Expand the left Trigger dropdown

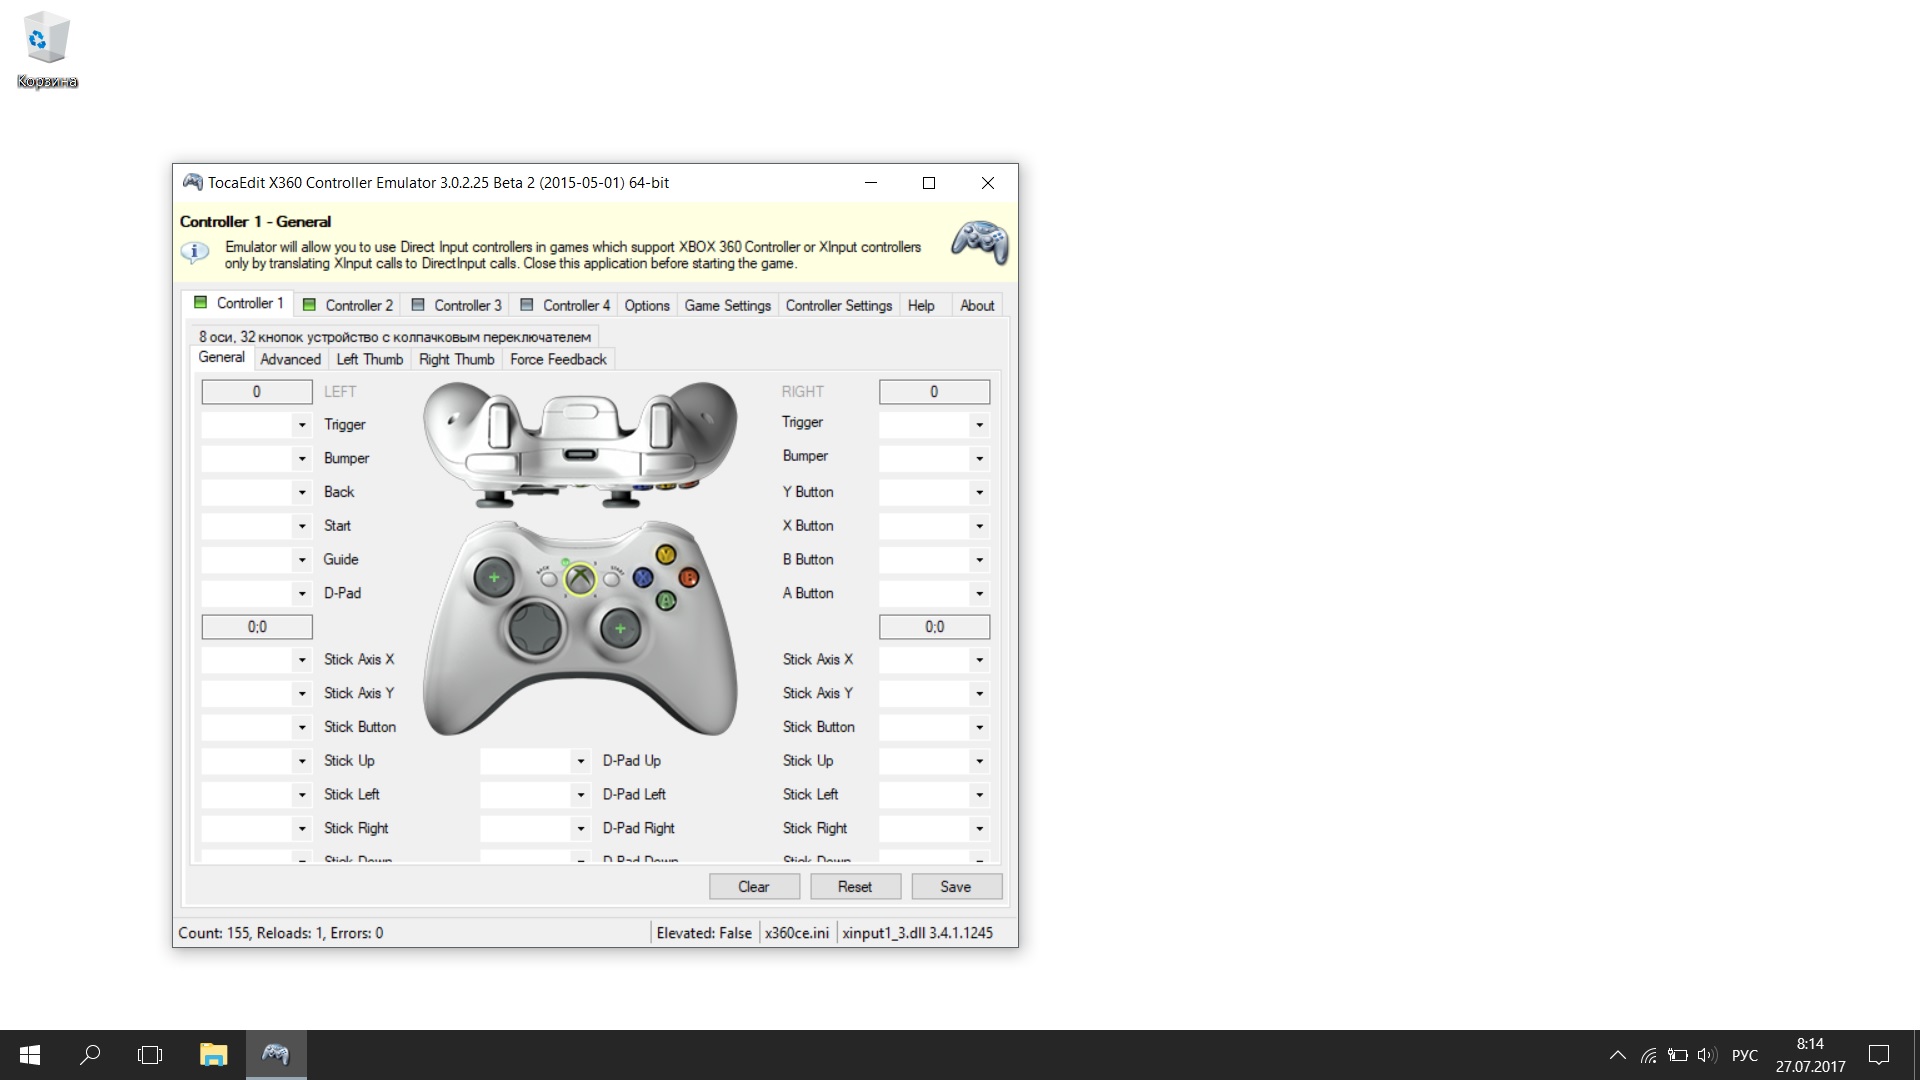click(x=301, y=425)
